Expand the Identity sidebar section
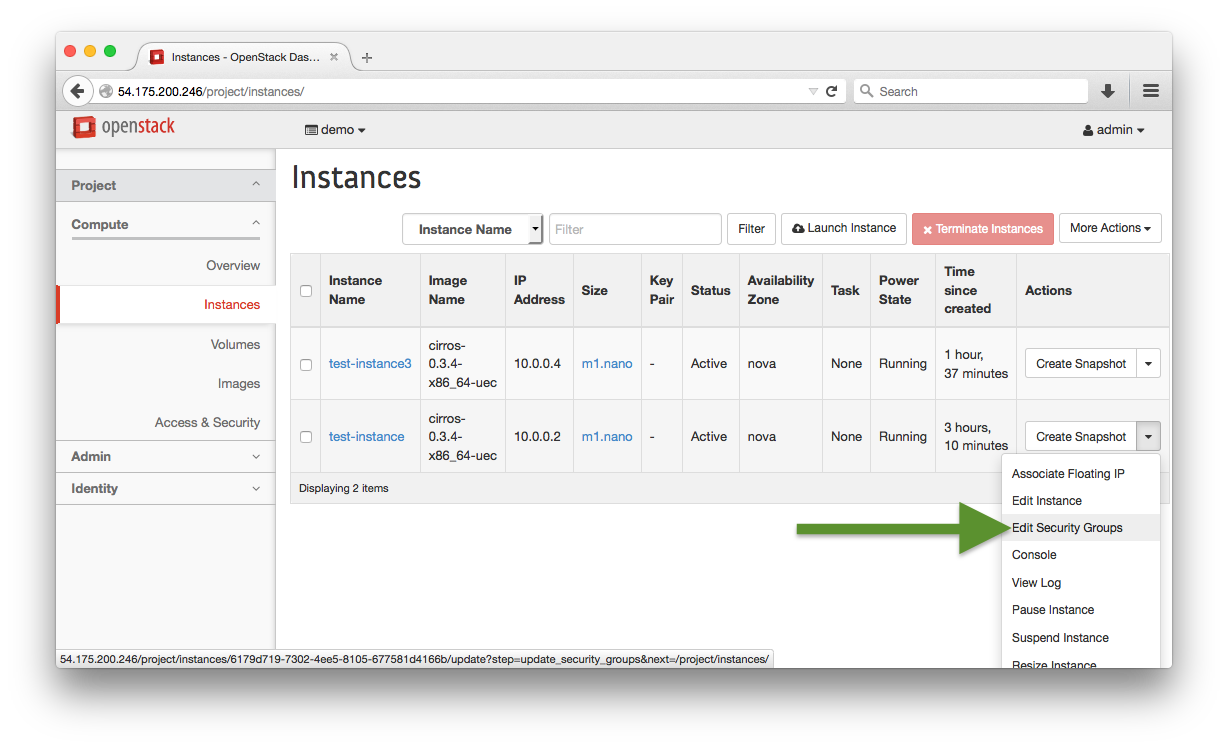 (165, 489)
